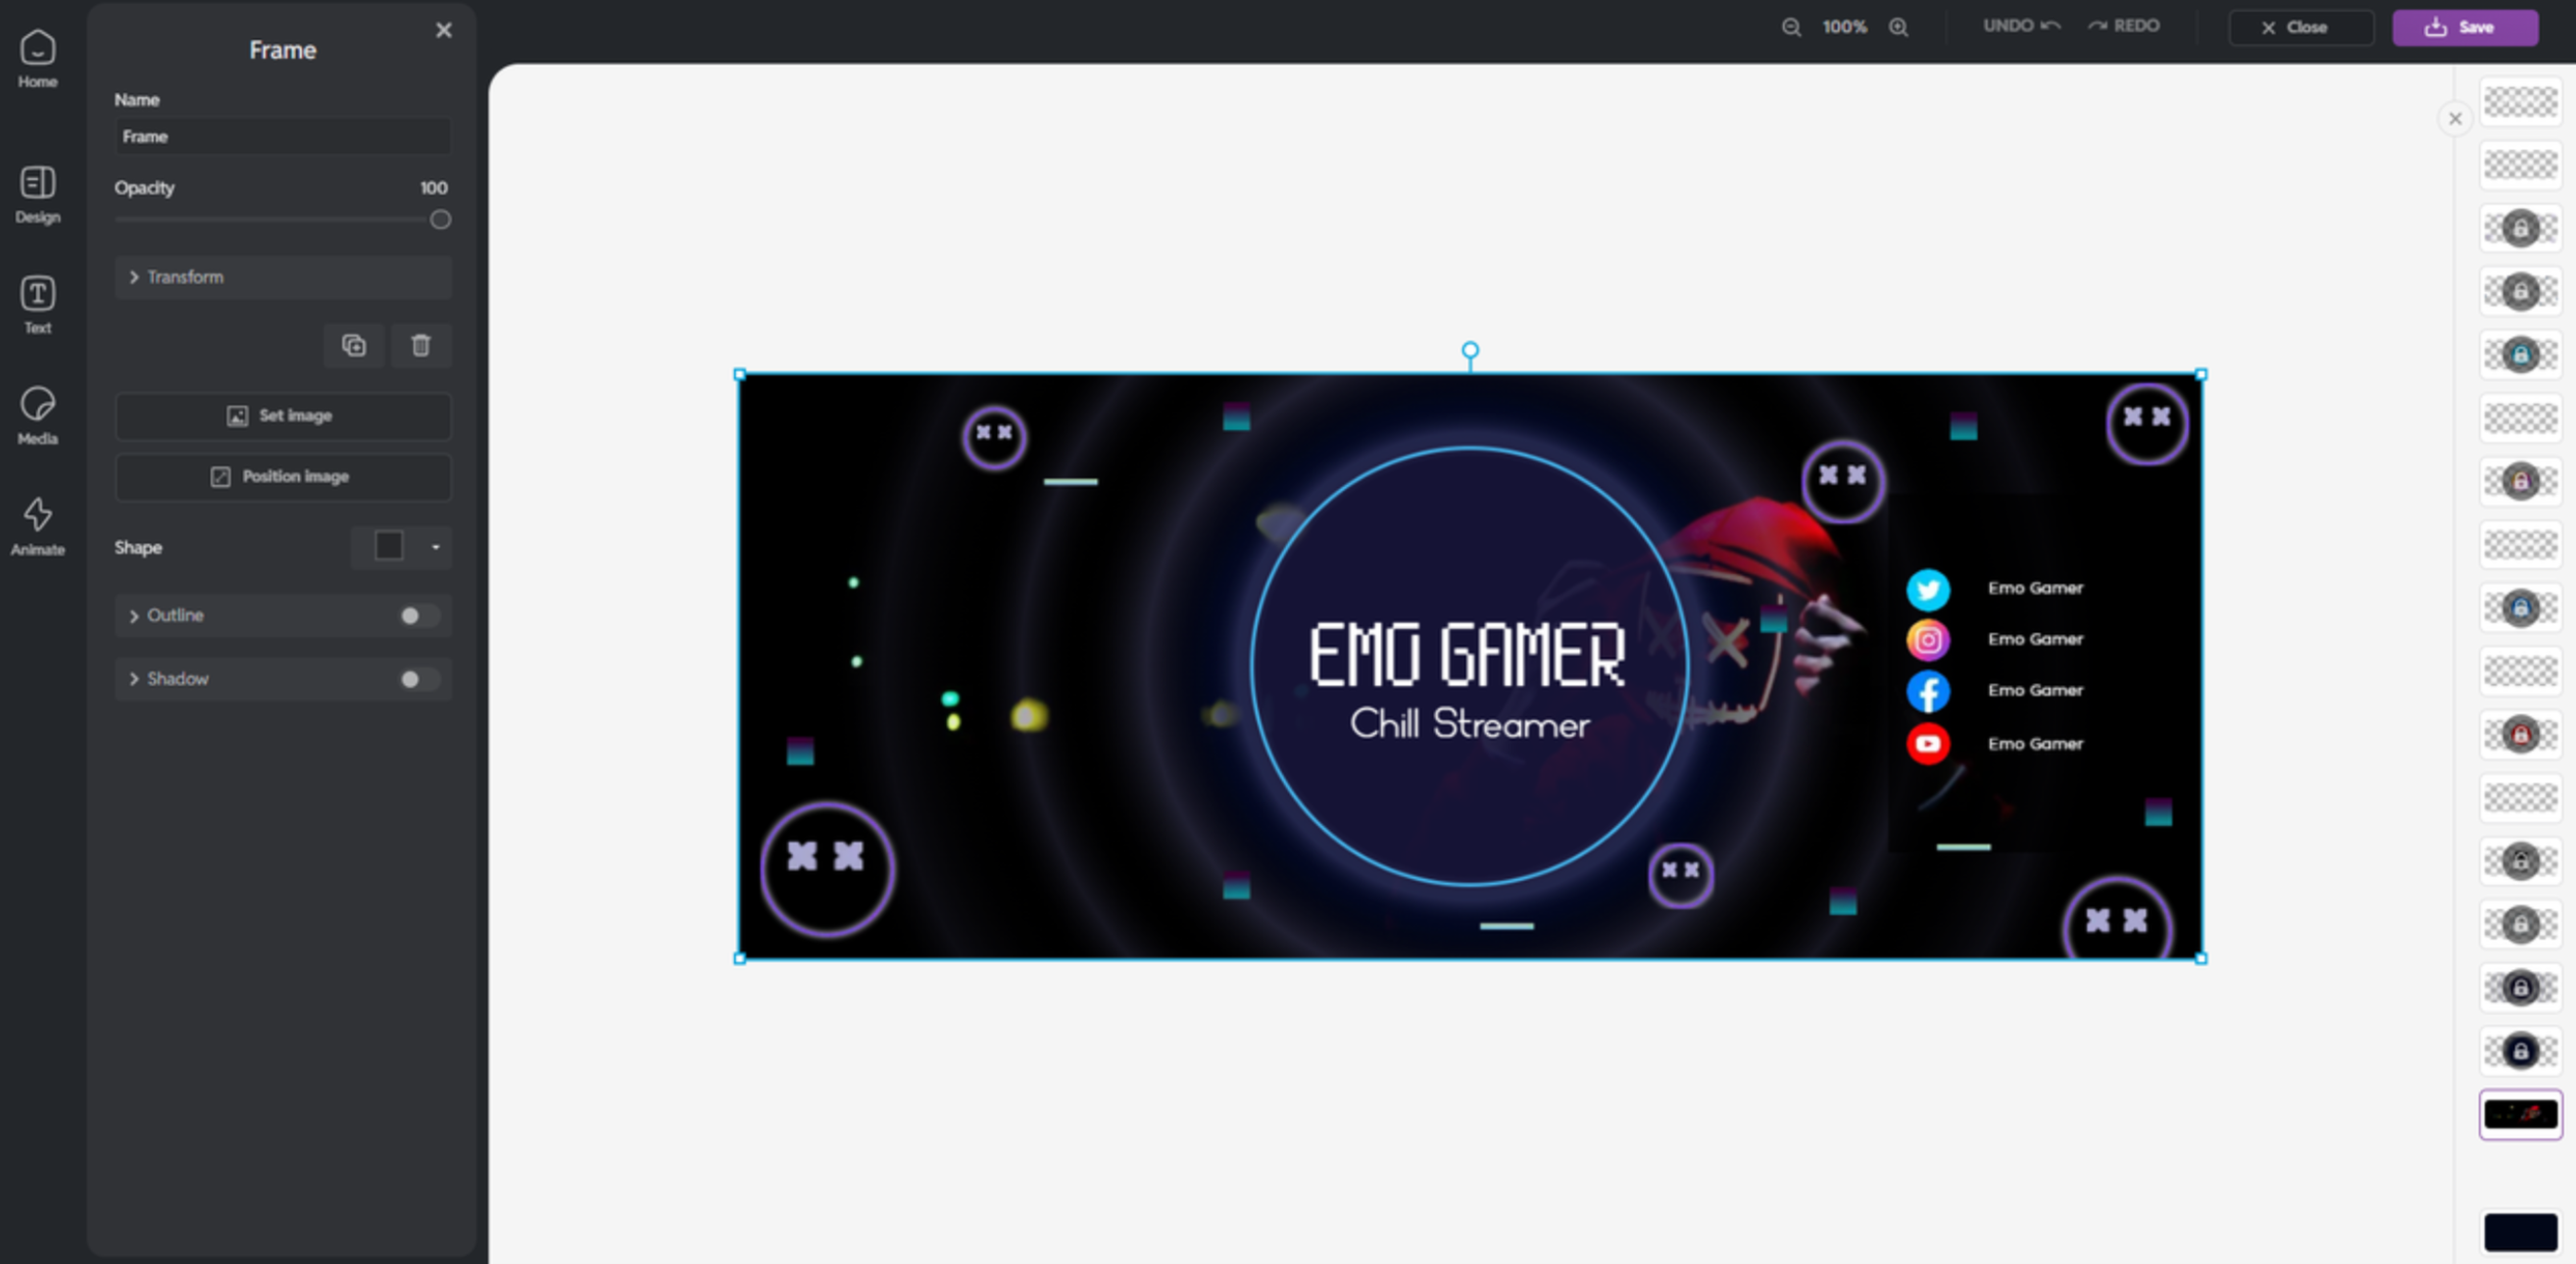Switch to the Design tab
Image resolution: width=2576 pixels, height=1264 pixels.
coord(37,194)
